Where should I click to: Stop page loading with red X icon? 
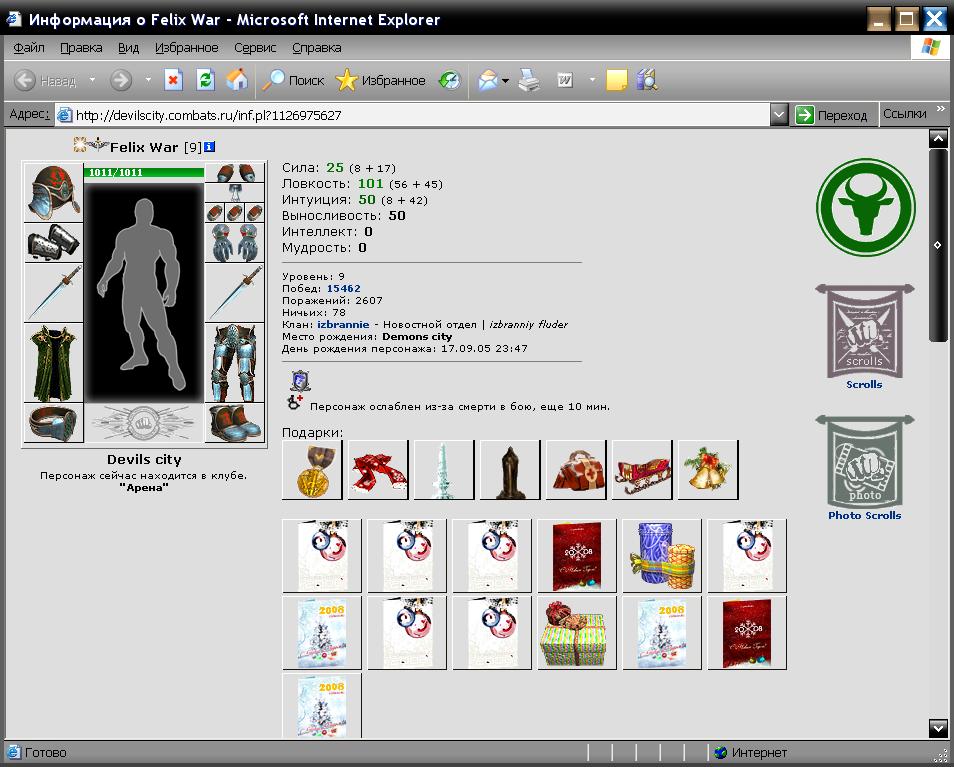173,80
